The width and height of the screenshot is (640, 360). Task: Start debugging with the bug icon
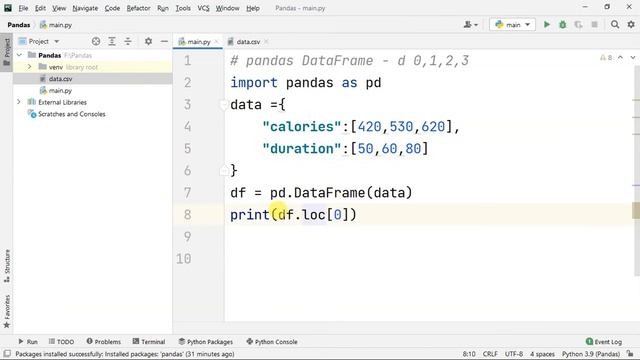point(562,25)
